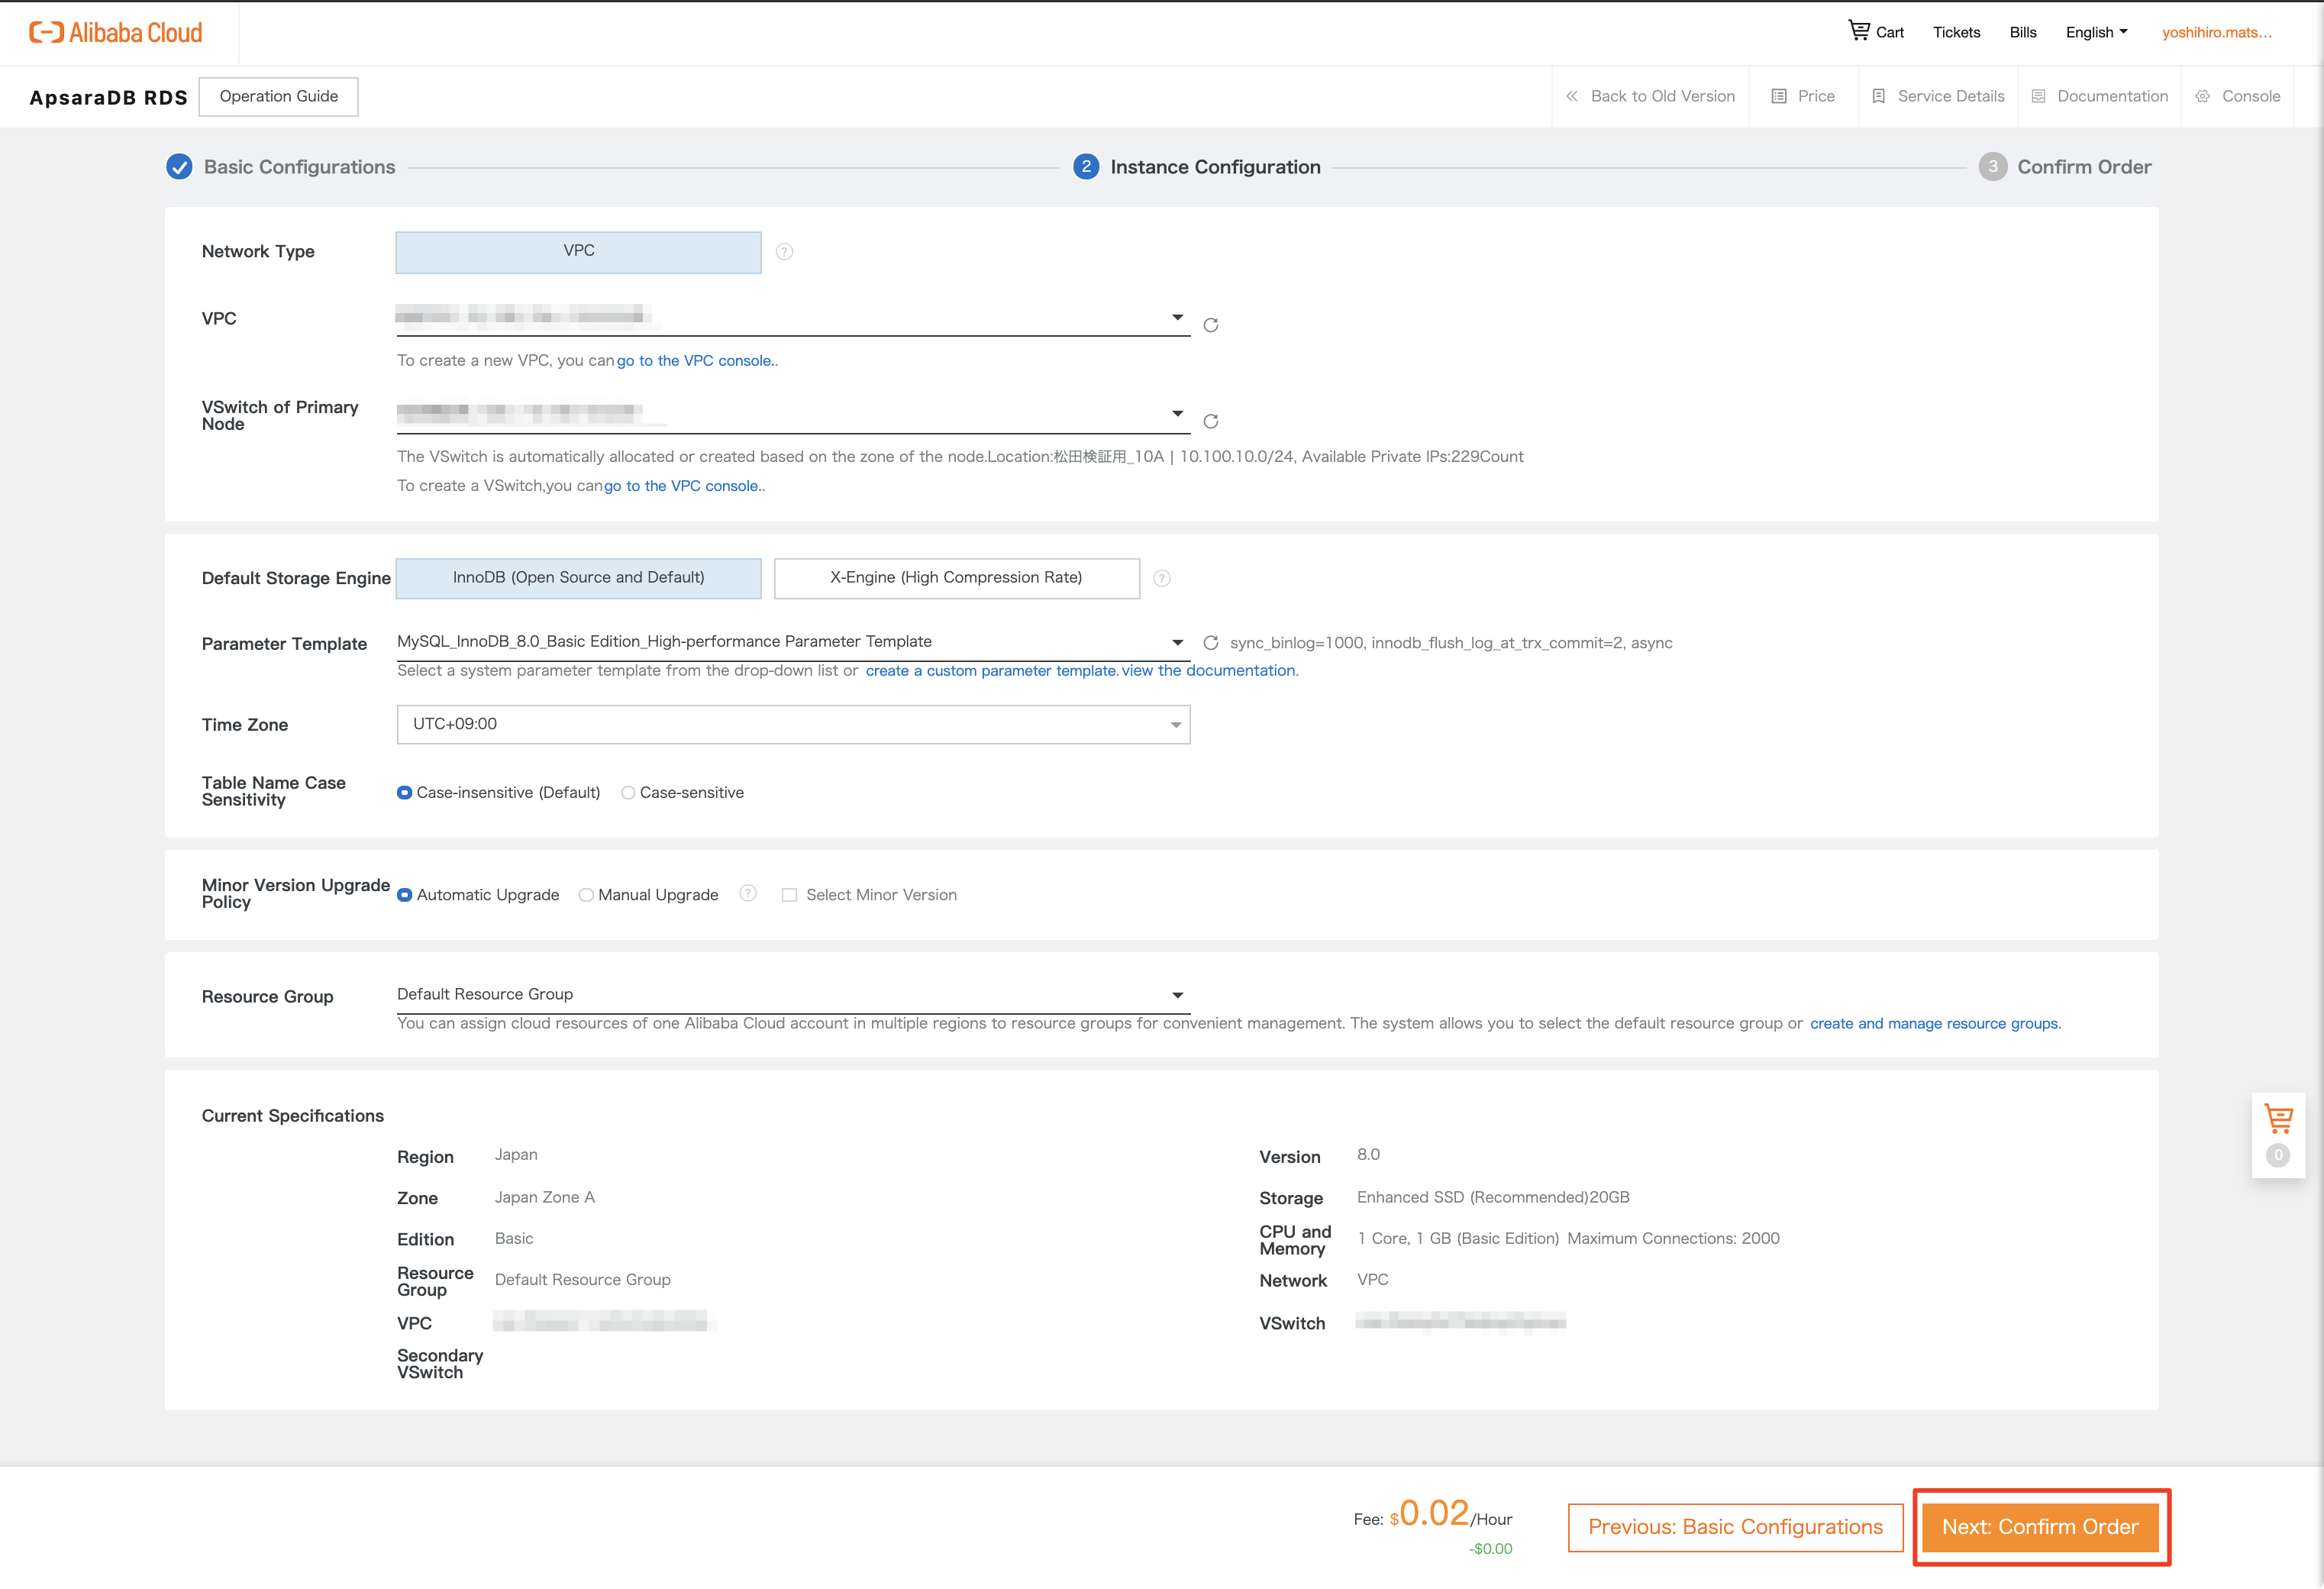Go to Back to Old Version
The image size is (2324, 1589).
click(1663, 96)
